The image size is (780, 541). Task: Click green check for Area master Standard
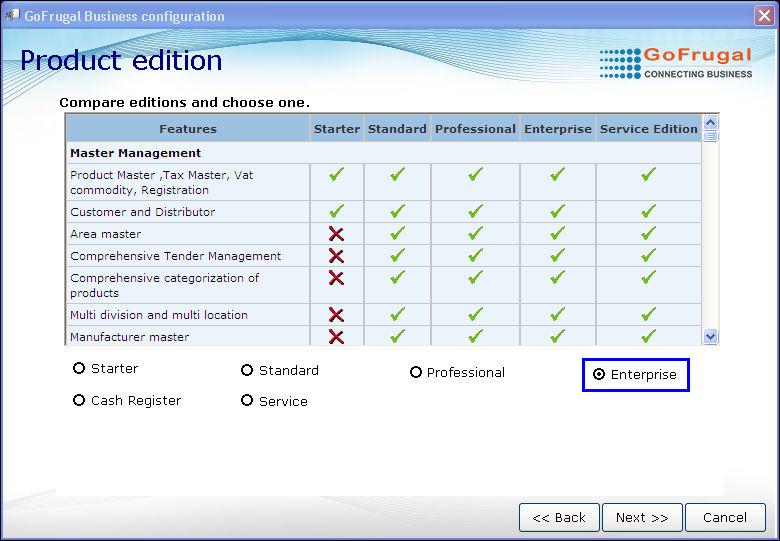click(x=397, y=233)
